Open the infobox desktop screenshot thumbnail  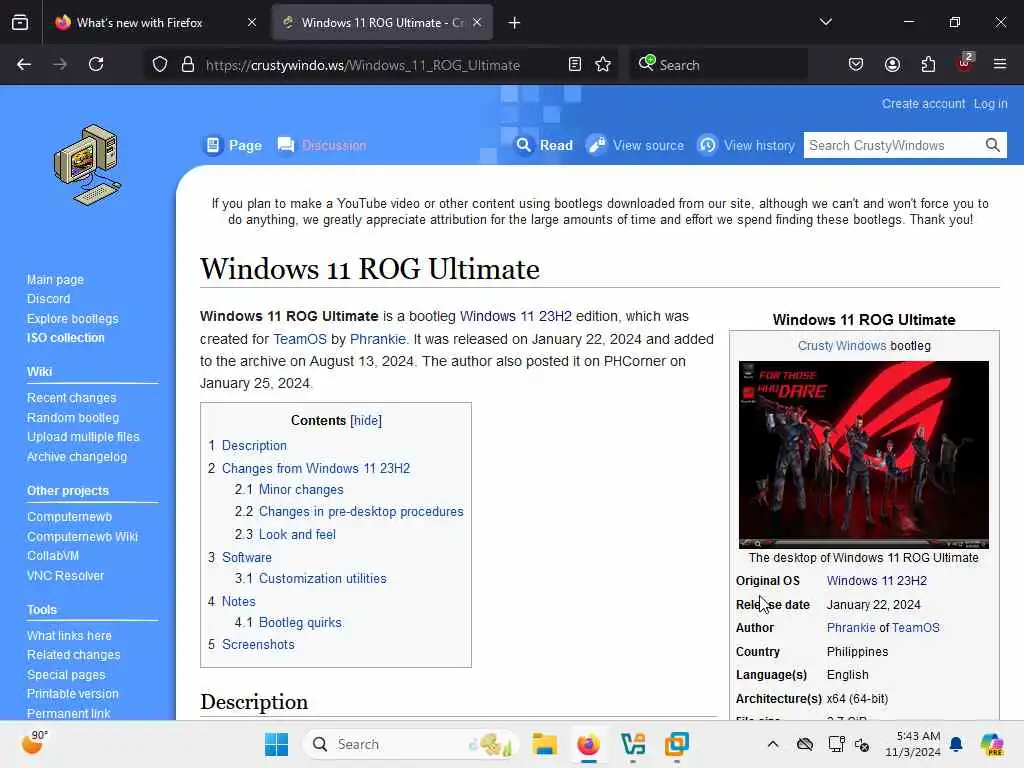[863, 455]
